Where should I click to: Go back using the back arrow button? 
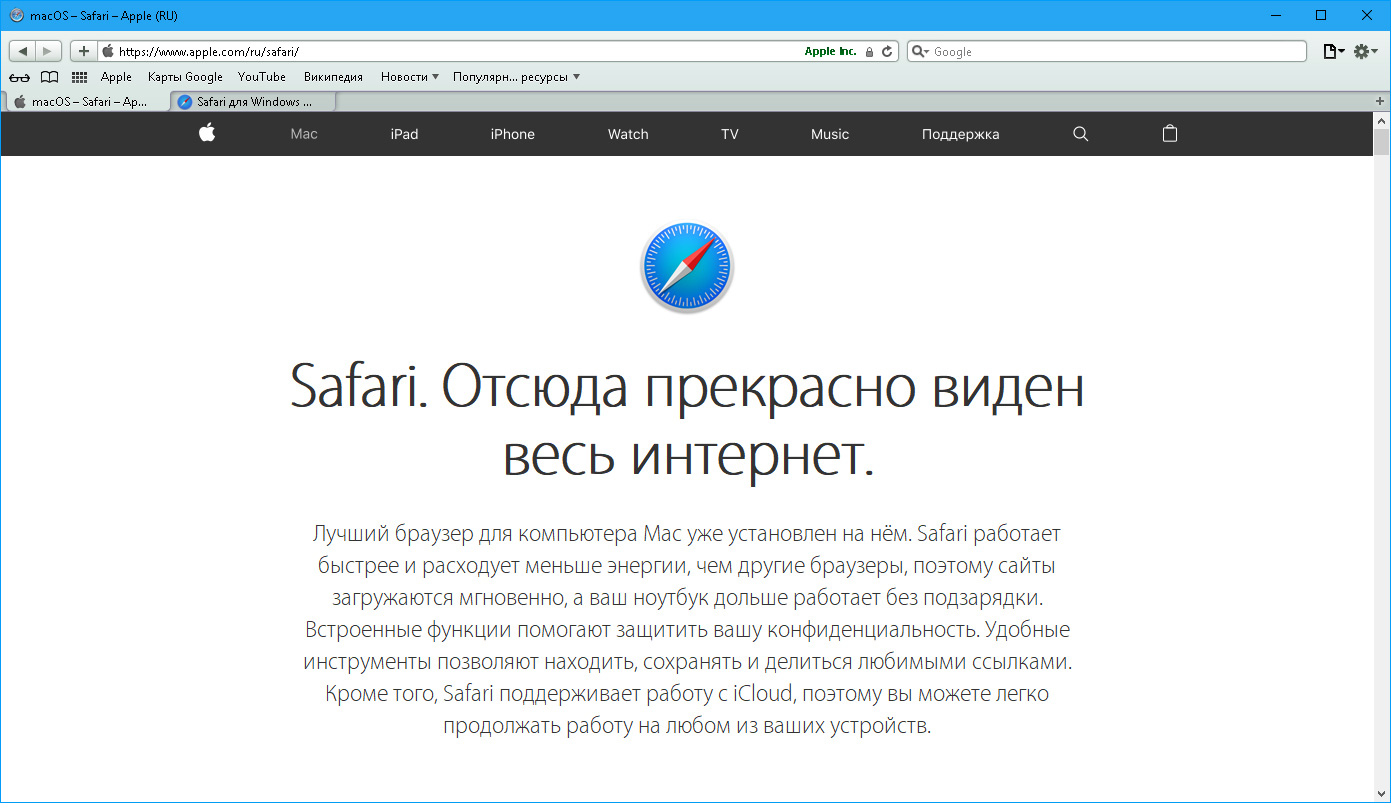pos(23,51)
